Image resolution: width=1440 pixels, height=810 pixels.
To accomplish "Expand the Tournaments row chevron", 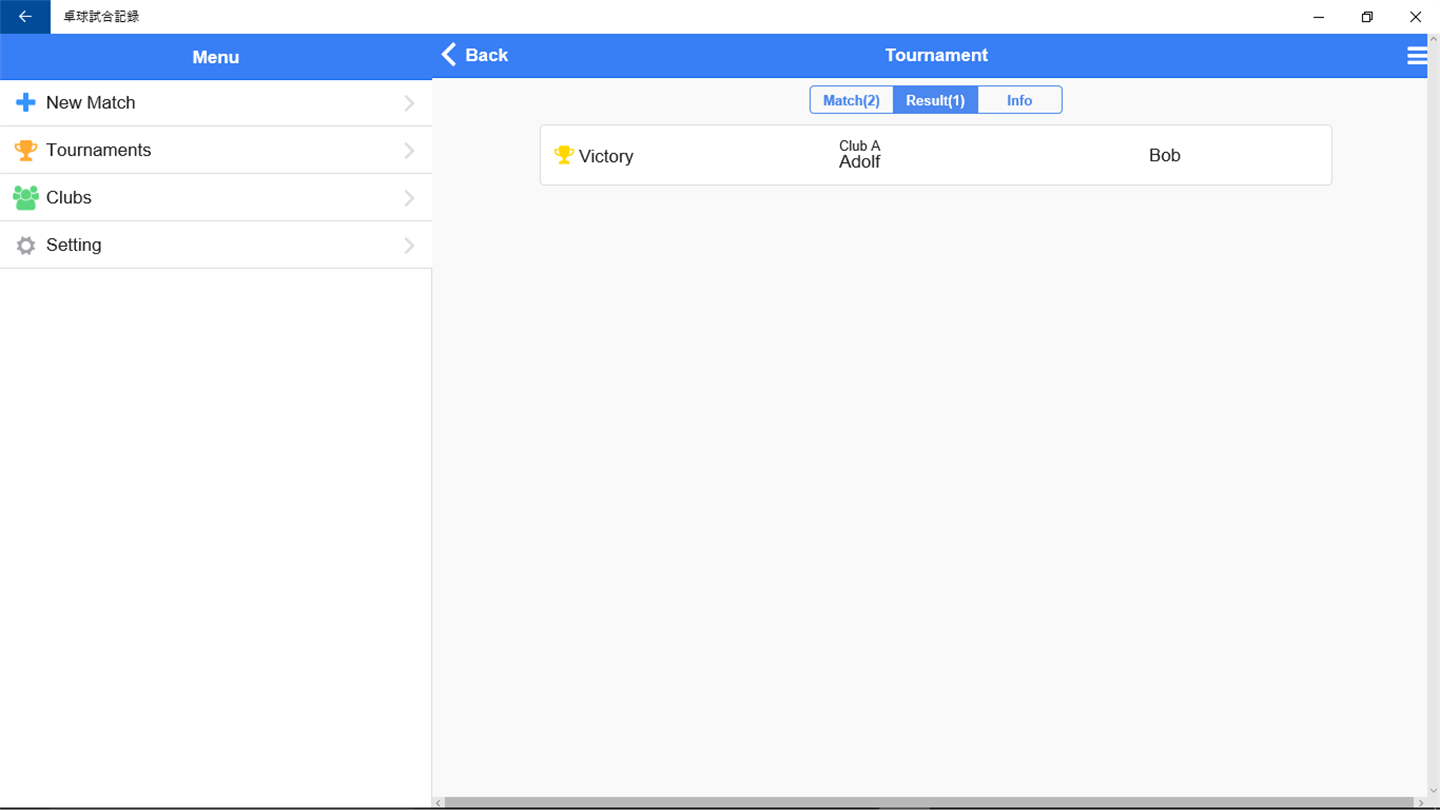I will point(409,150).
